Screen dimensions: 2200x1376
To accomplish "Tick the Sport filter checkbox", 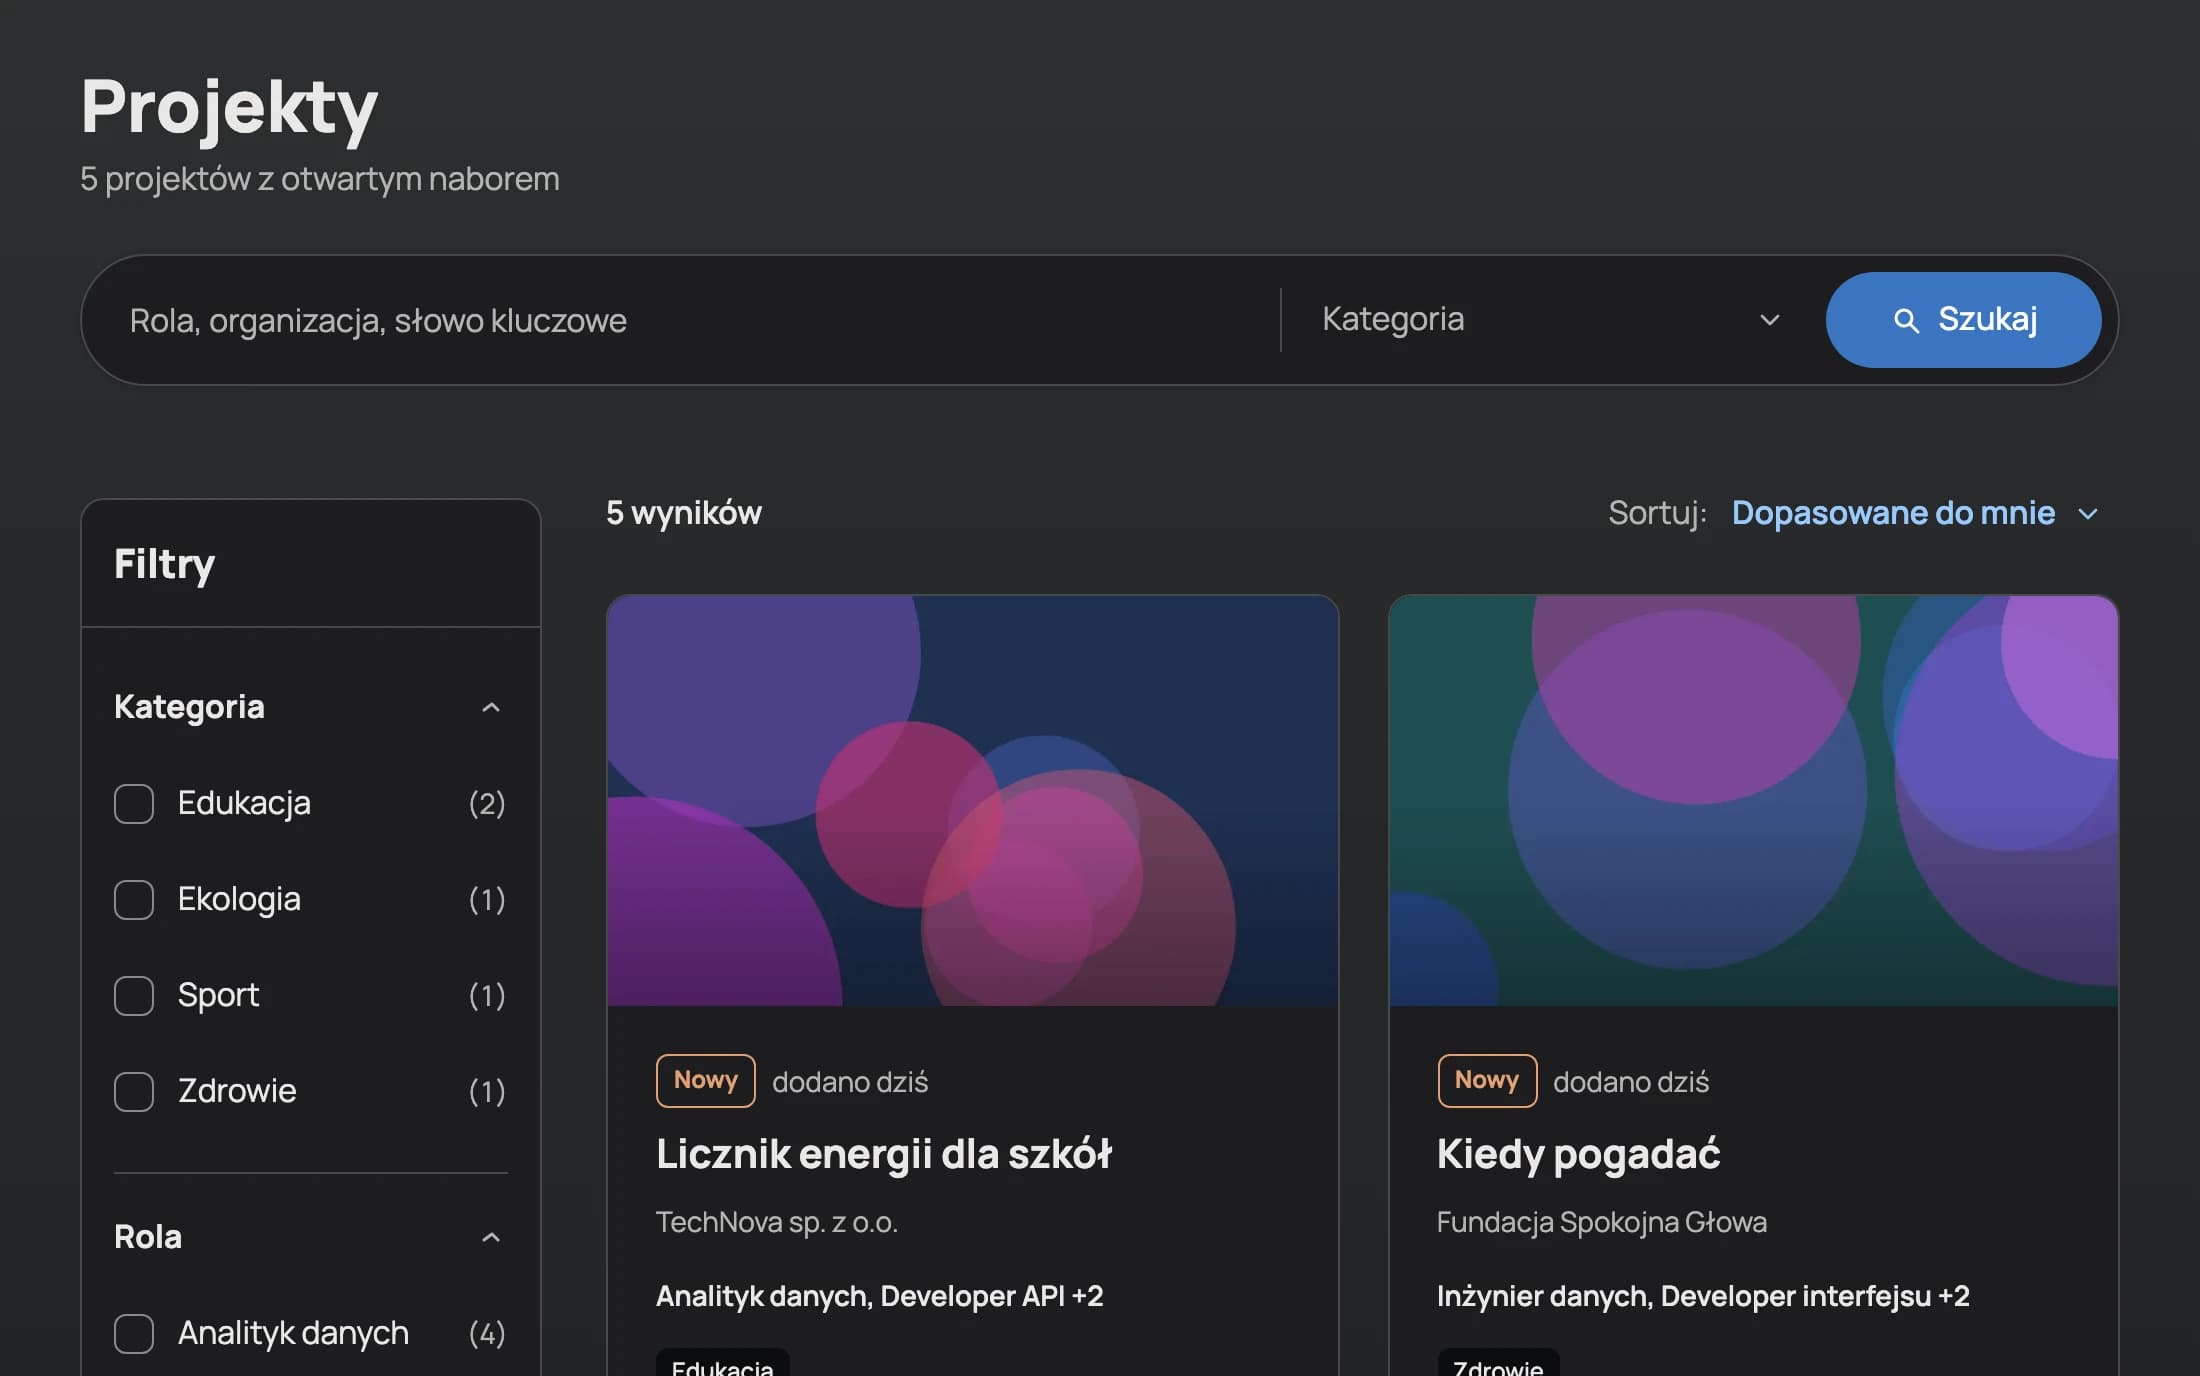I will pos(134,995).
